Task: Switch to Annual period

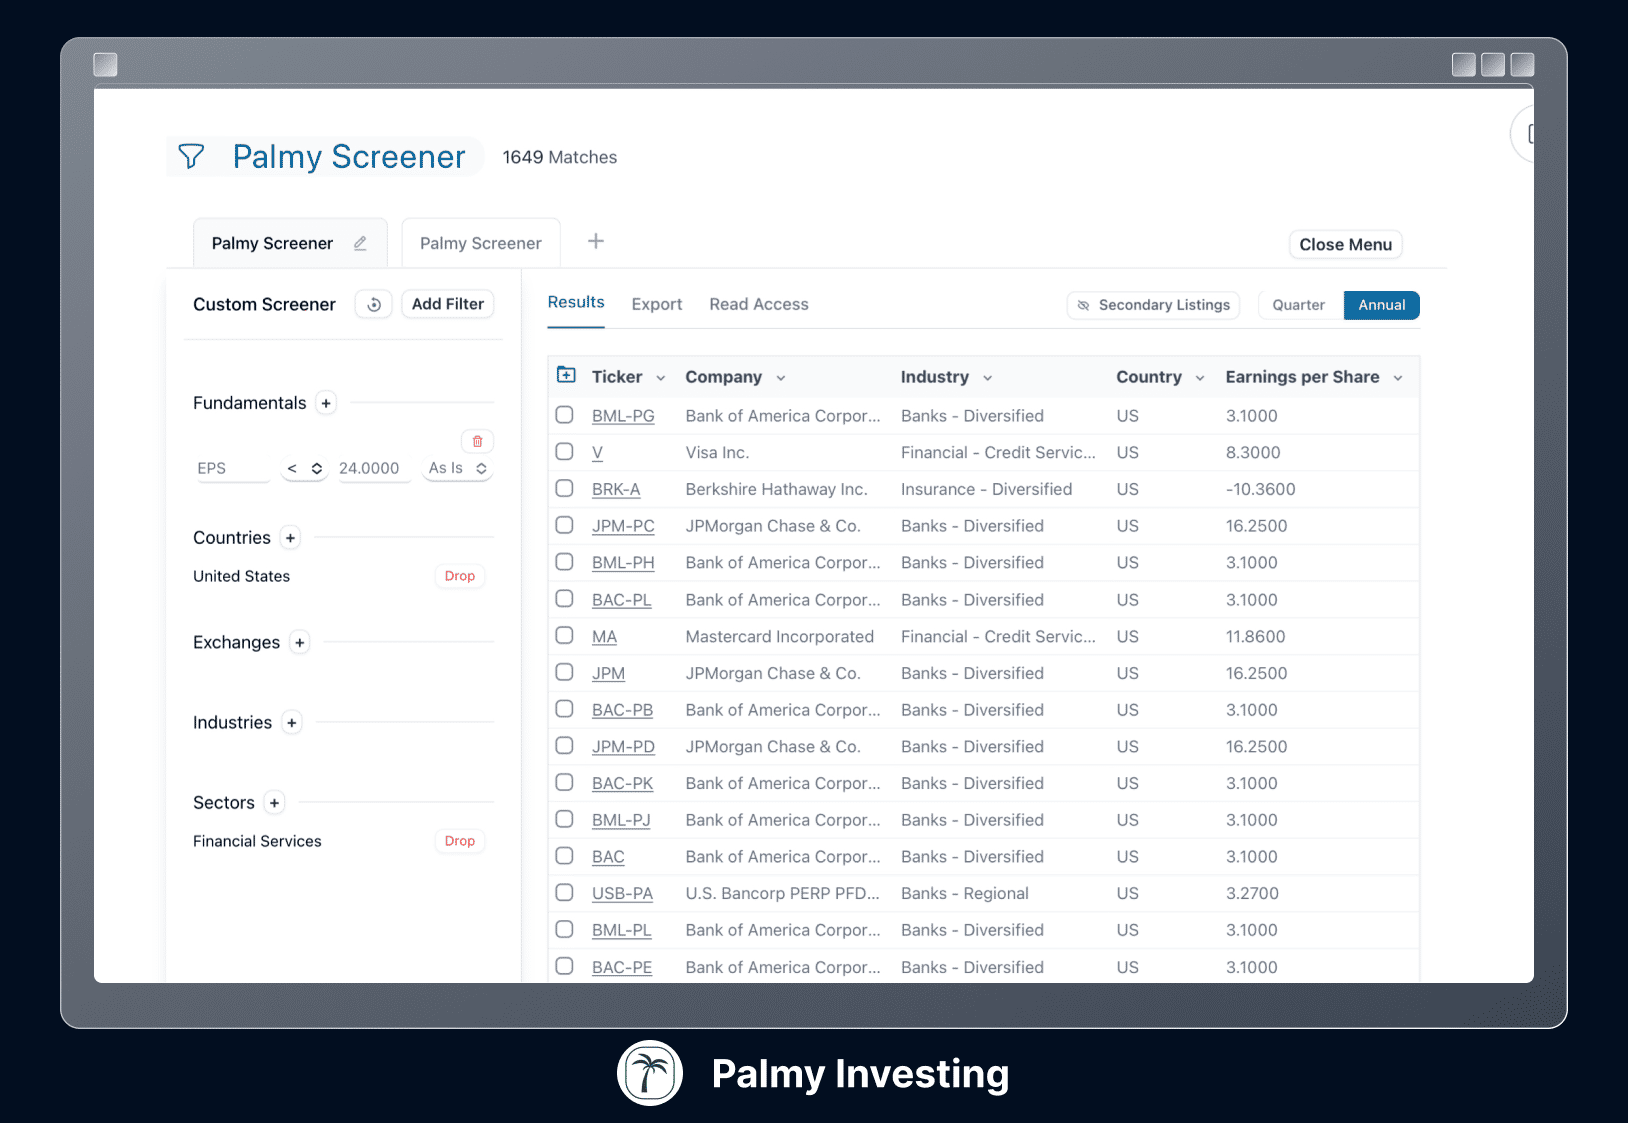Action: click(x=1382, y=305)
